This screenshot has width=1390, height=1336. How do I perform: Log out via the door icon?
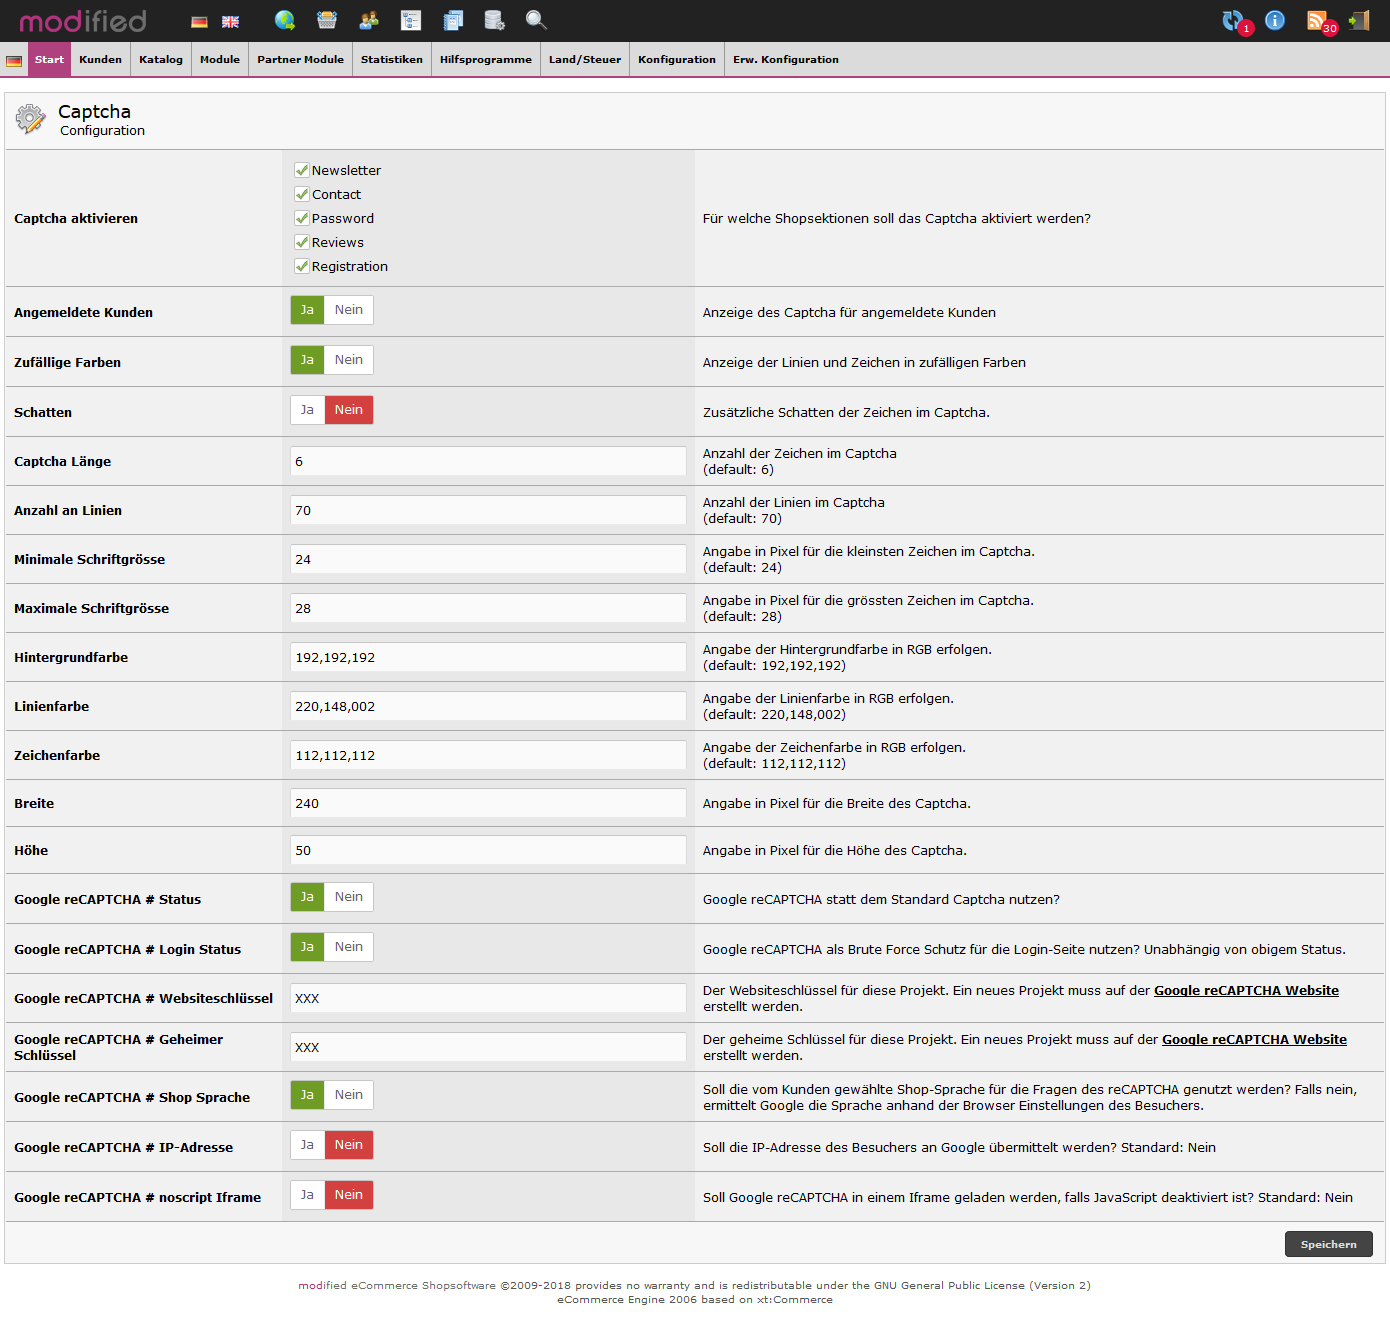1359,20
